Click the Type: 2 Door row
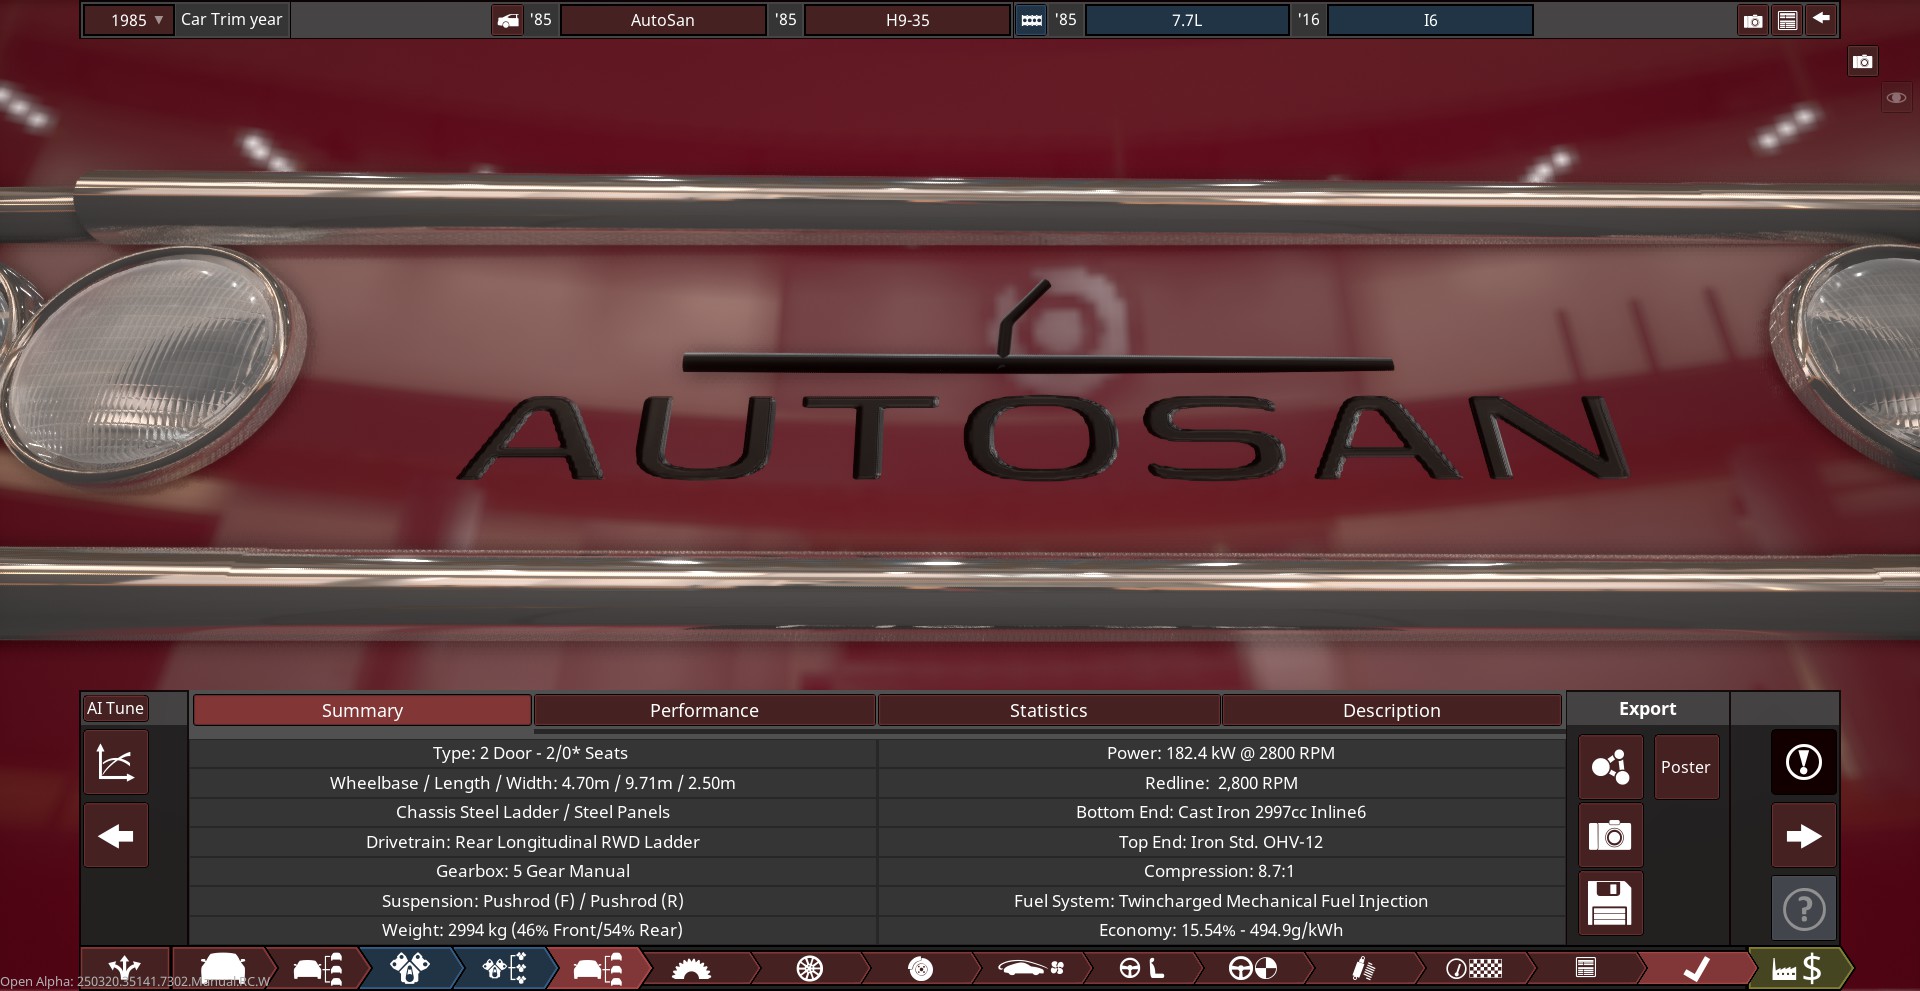The height and width of the screenshot is (991, 1920). click(x=532, y=753)
